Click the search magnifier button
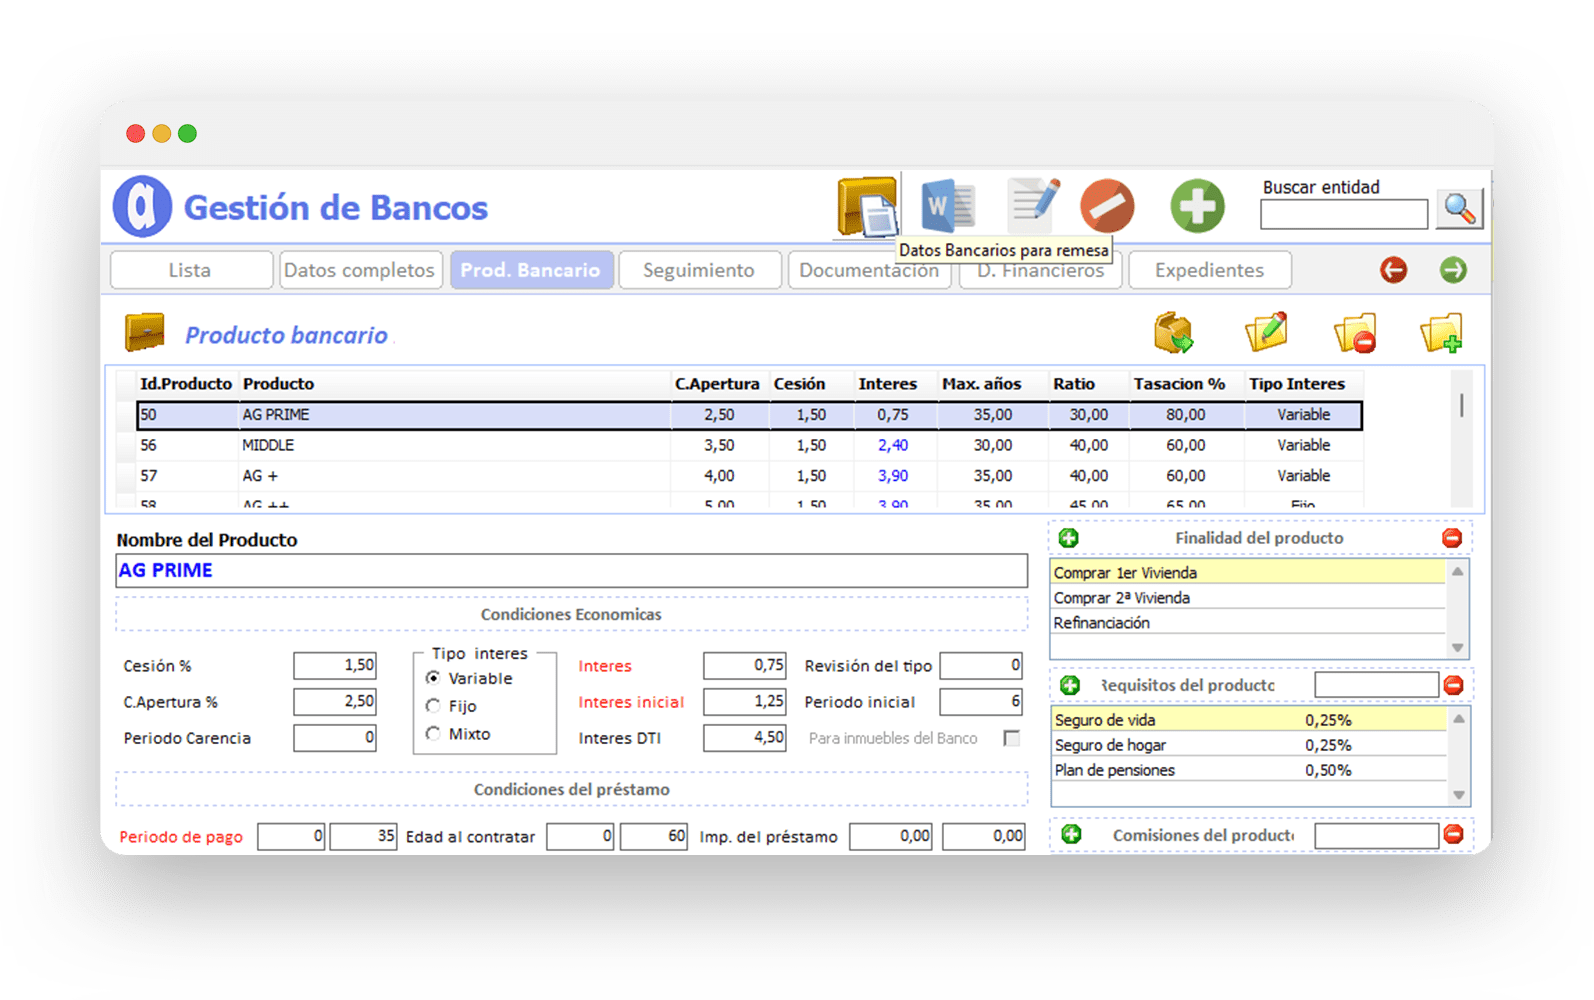Viewport: 1594px width, 1000px height. coord(1459,209)
